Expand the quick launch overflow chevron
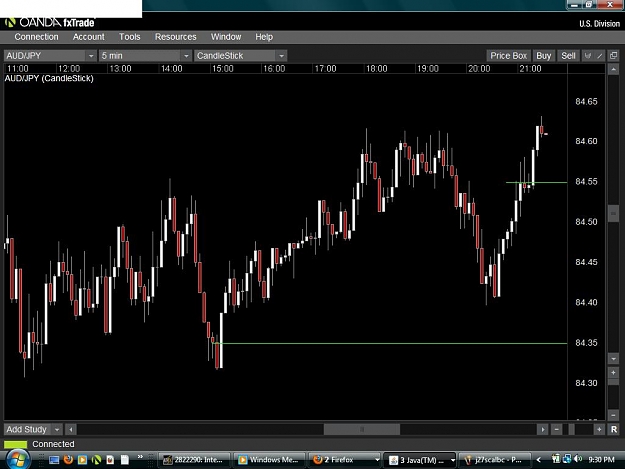This screenshot has width=625, height=469. coord(140,457)
